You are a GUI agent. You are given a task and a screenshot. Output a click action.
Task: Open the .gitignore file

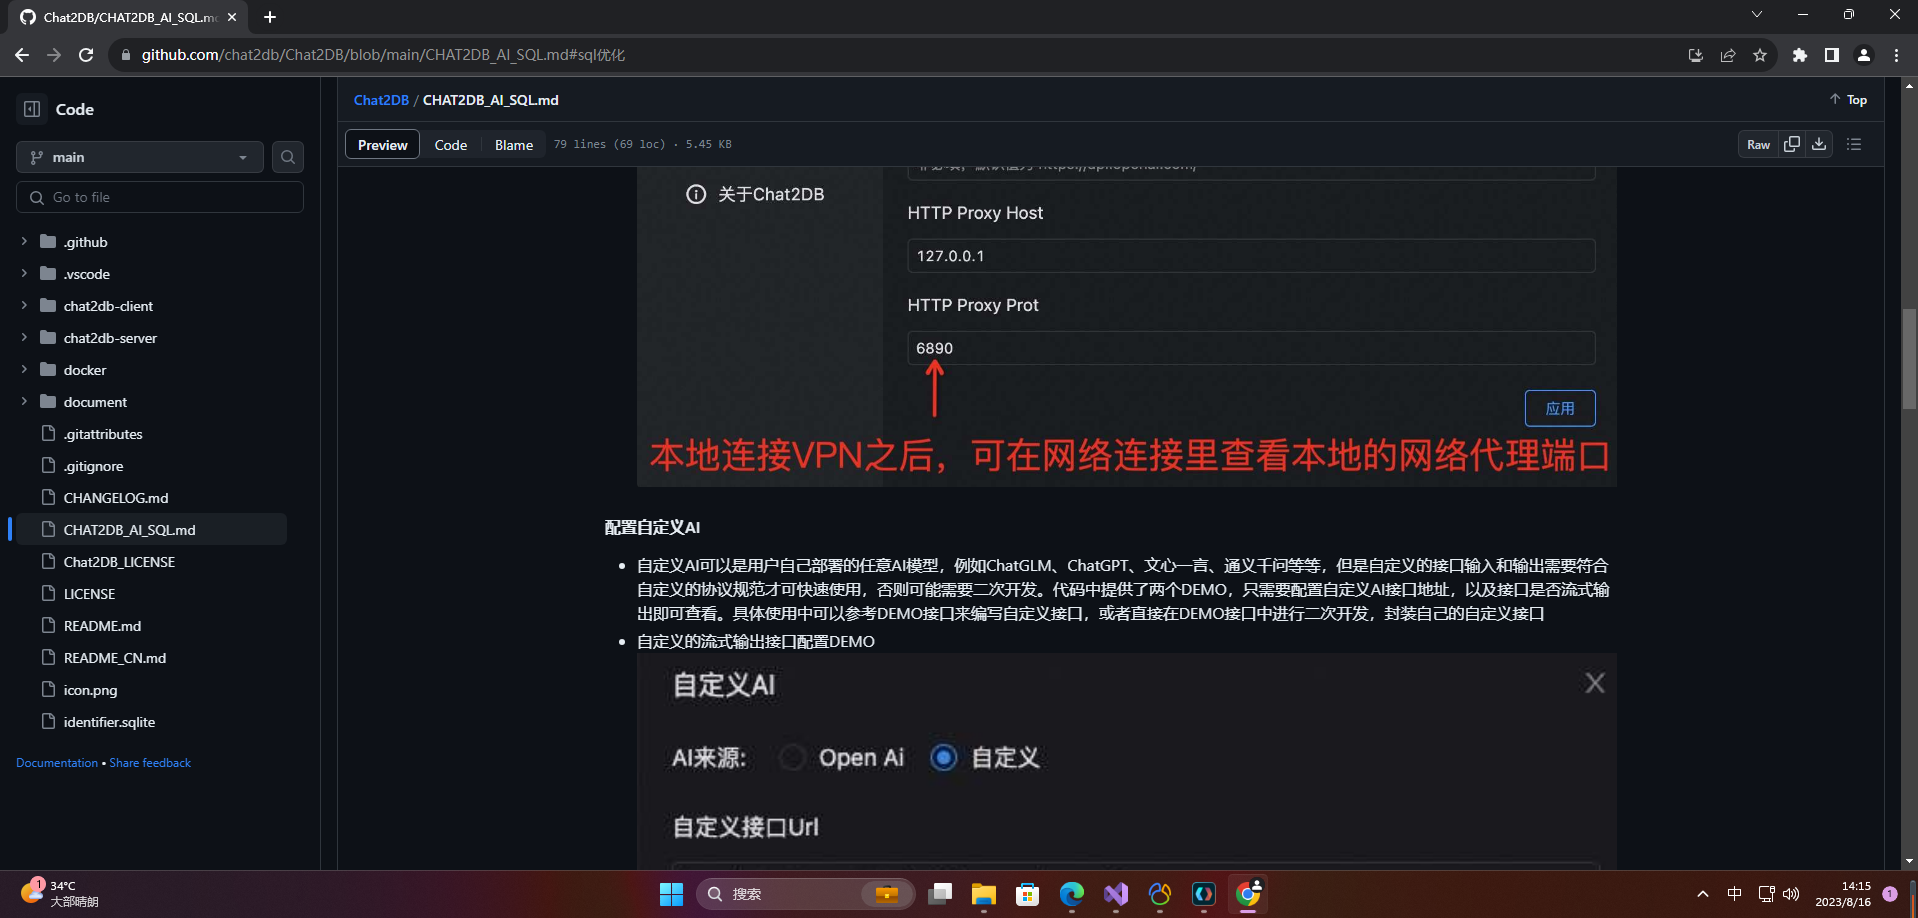tap(94, 466)
